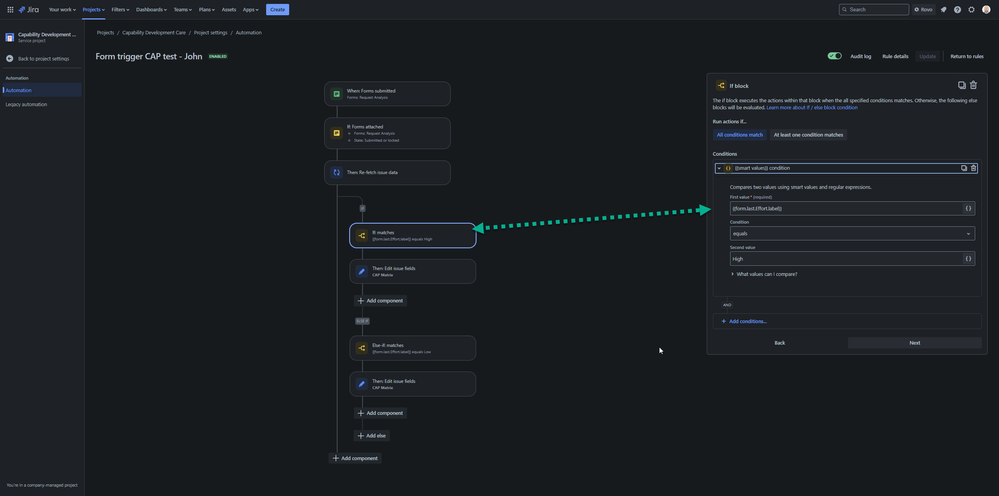
Task: Delete the smart values condition
Action: point(974,168)
